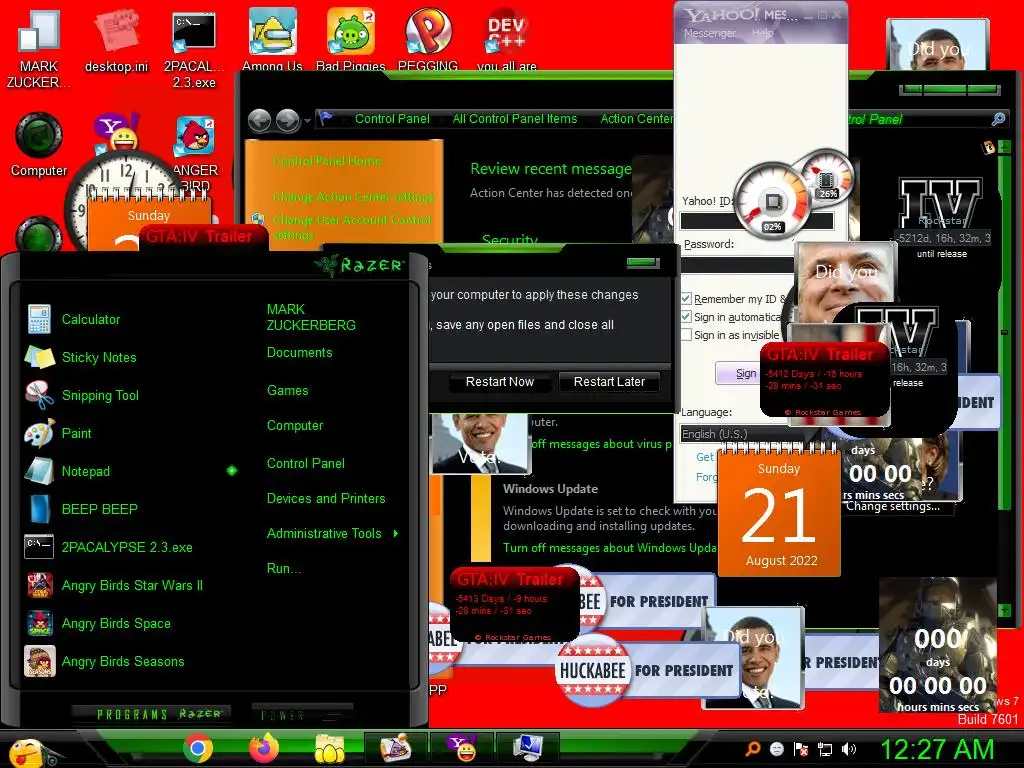Open Games in start menu
The image size is (1024, 768).
click(x=287, y=391)
